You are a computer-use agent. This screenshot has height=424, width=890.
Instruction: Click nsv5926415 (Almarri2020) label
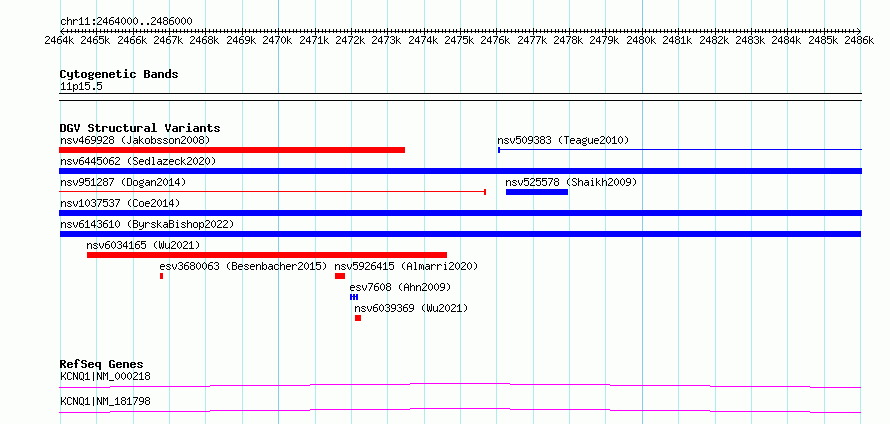click(x=406, y=266)
